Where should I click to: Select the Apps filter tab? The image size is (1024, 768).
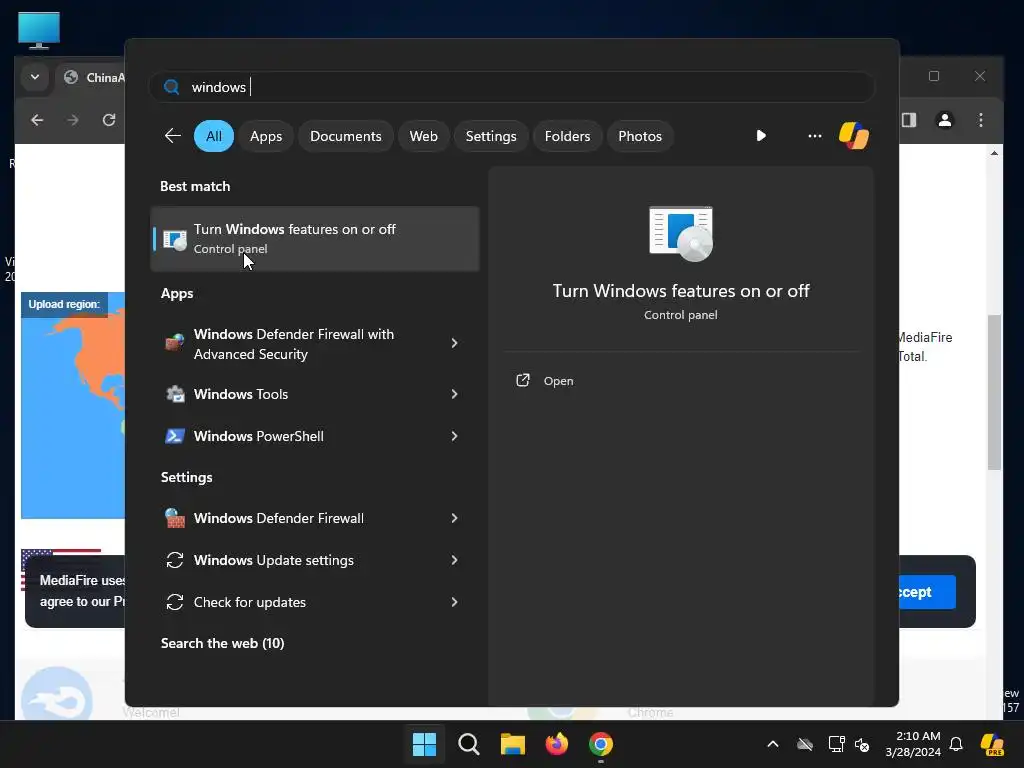266,136
